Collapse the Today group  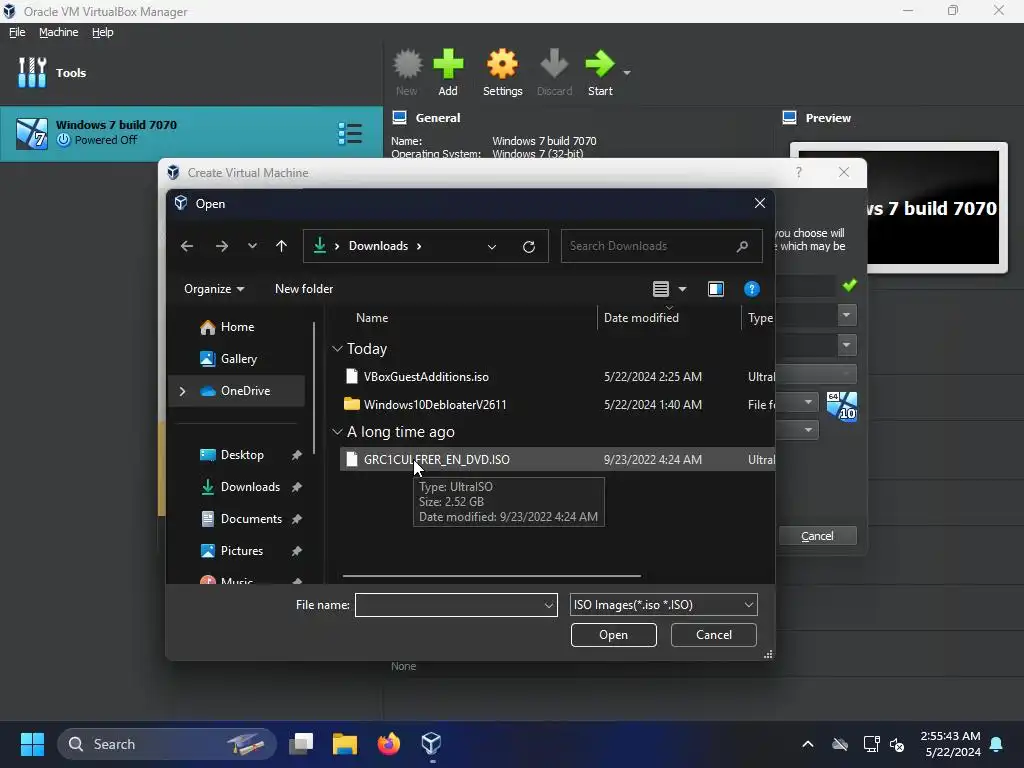[338, 349]
